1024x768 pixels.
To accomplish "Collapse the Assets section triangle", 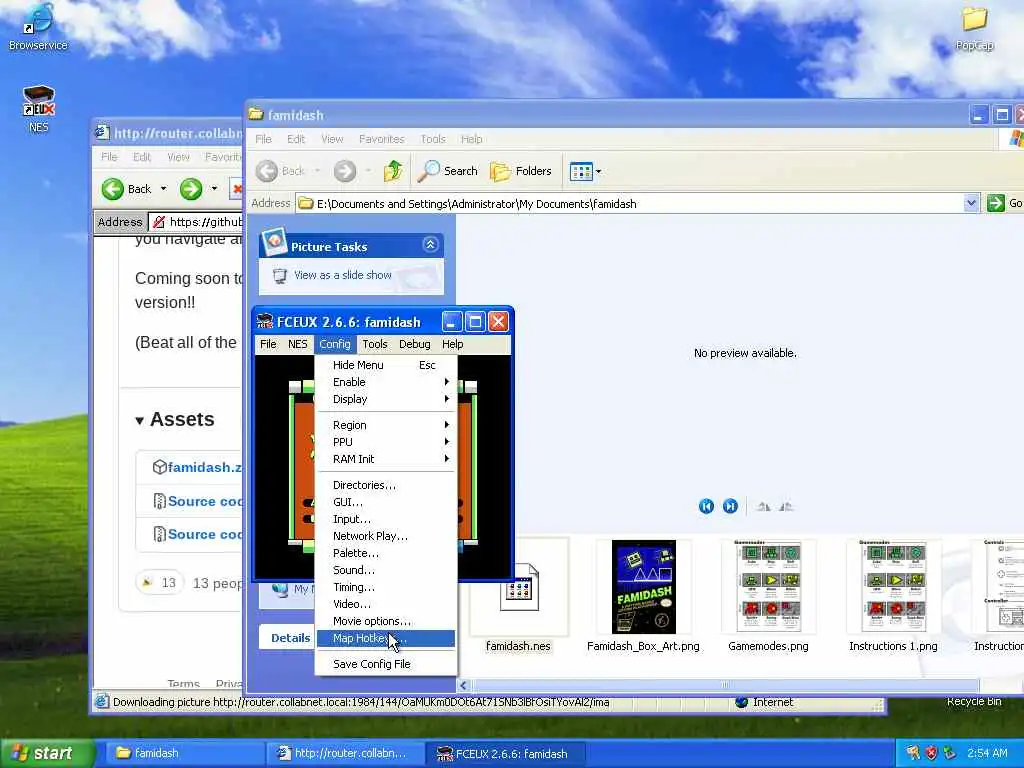I will coord(139,421).
